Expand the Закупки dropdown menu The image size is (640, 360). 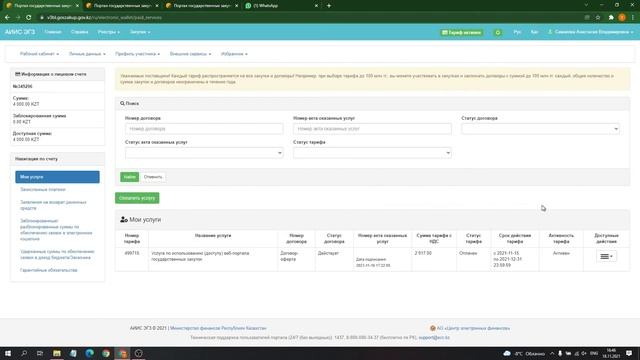point(140,32)
